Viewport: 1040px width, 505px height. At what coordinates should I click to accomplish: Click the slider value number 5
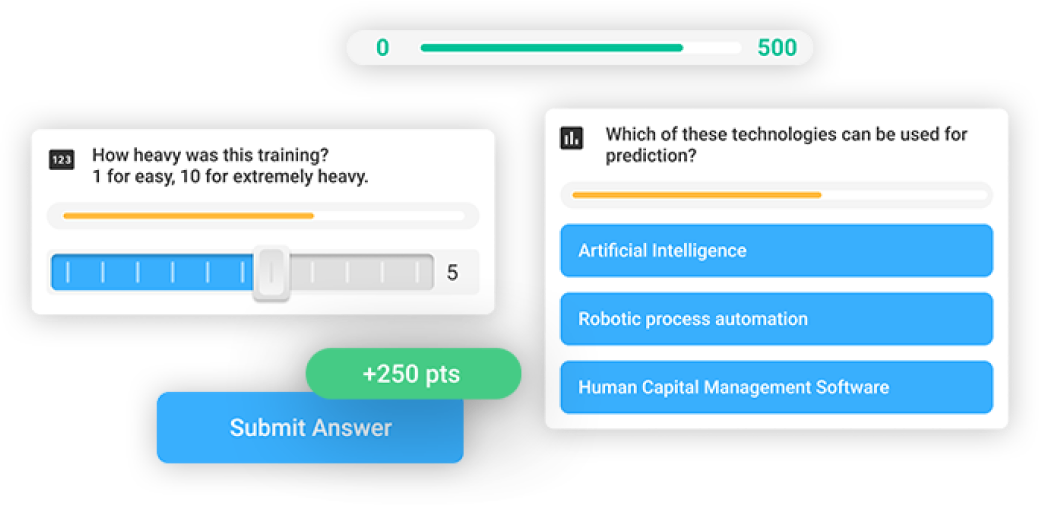tap(452, 273)
